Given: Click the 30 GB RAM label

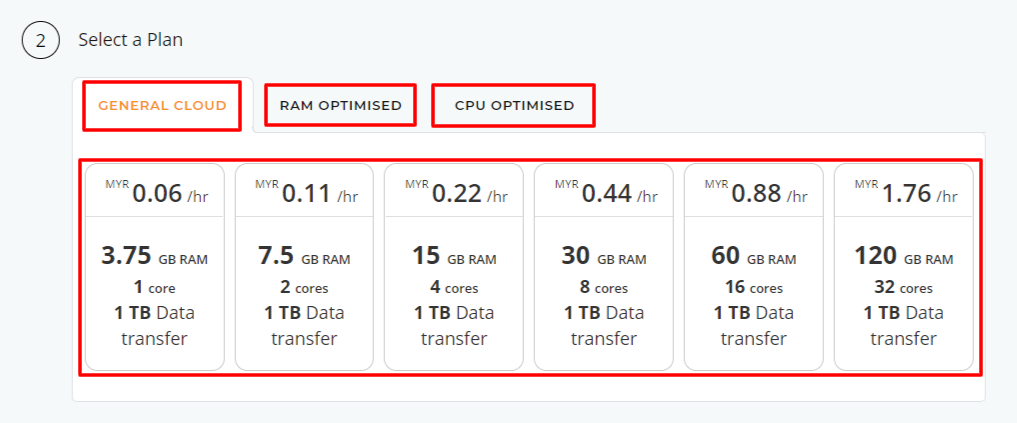Looking at the screenshot, I should (604, 256).
